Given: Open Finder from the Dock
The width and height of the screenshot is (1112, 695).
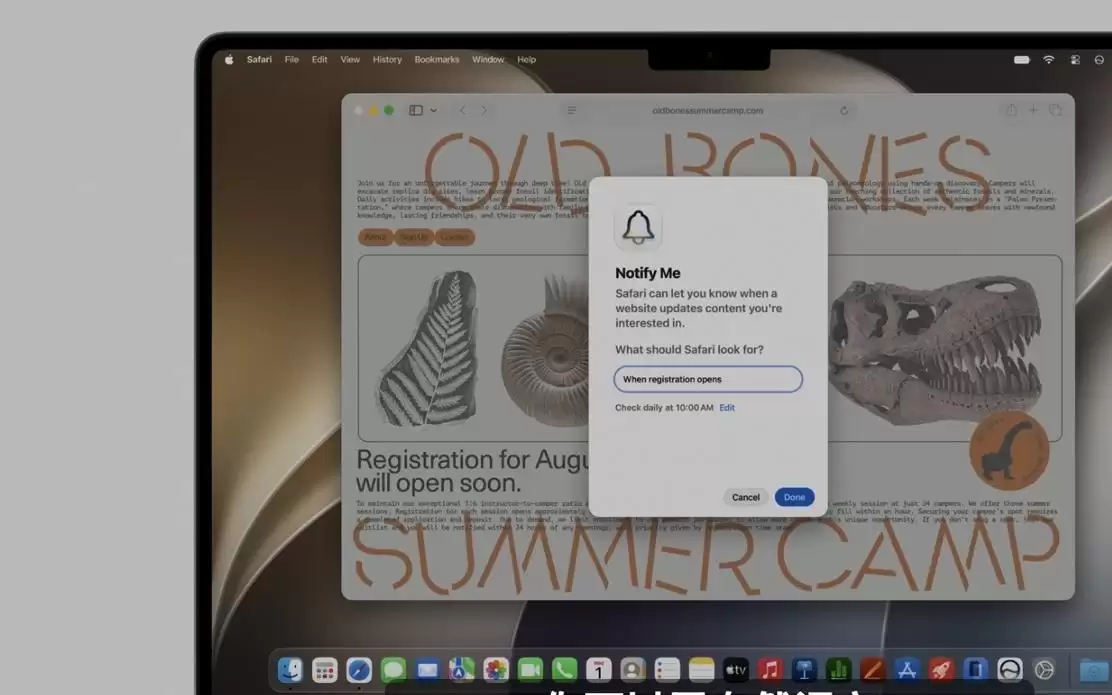Looking at the screenshot, I should [290, 669].
